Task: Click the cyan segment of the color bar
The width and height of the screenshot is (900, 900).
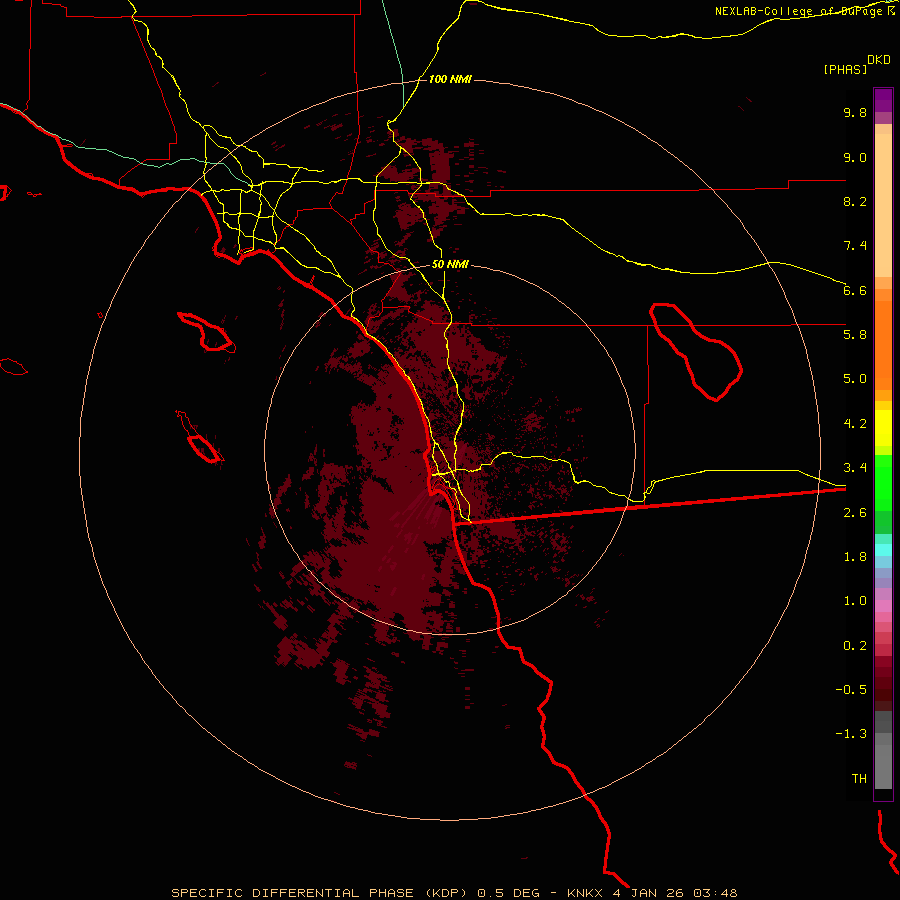Action: pos(883,550)
